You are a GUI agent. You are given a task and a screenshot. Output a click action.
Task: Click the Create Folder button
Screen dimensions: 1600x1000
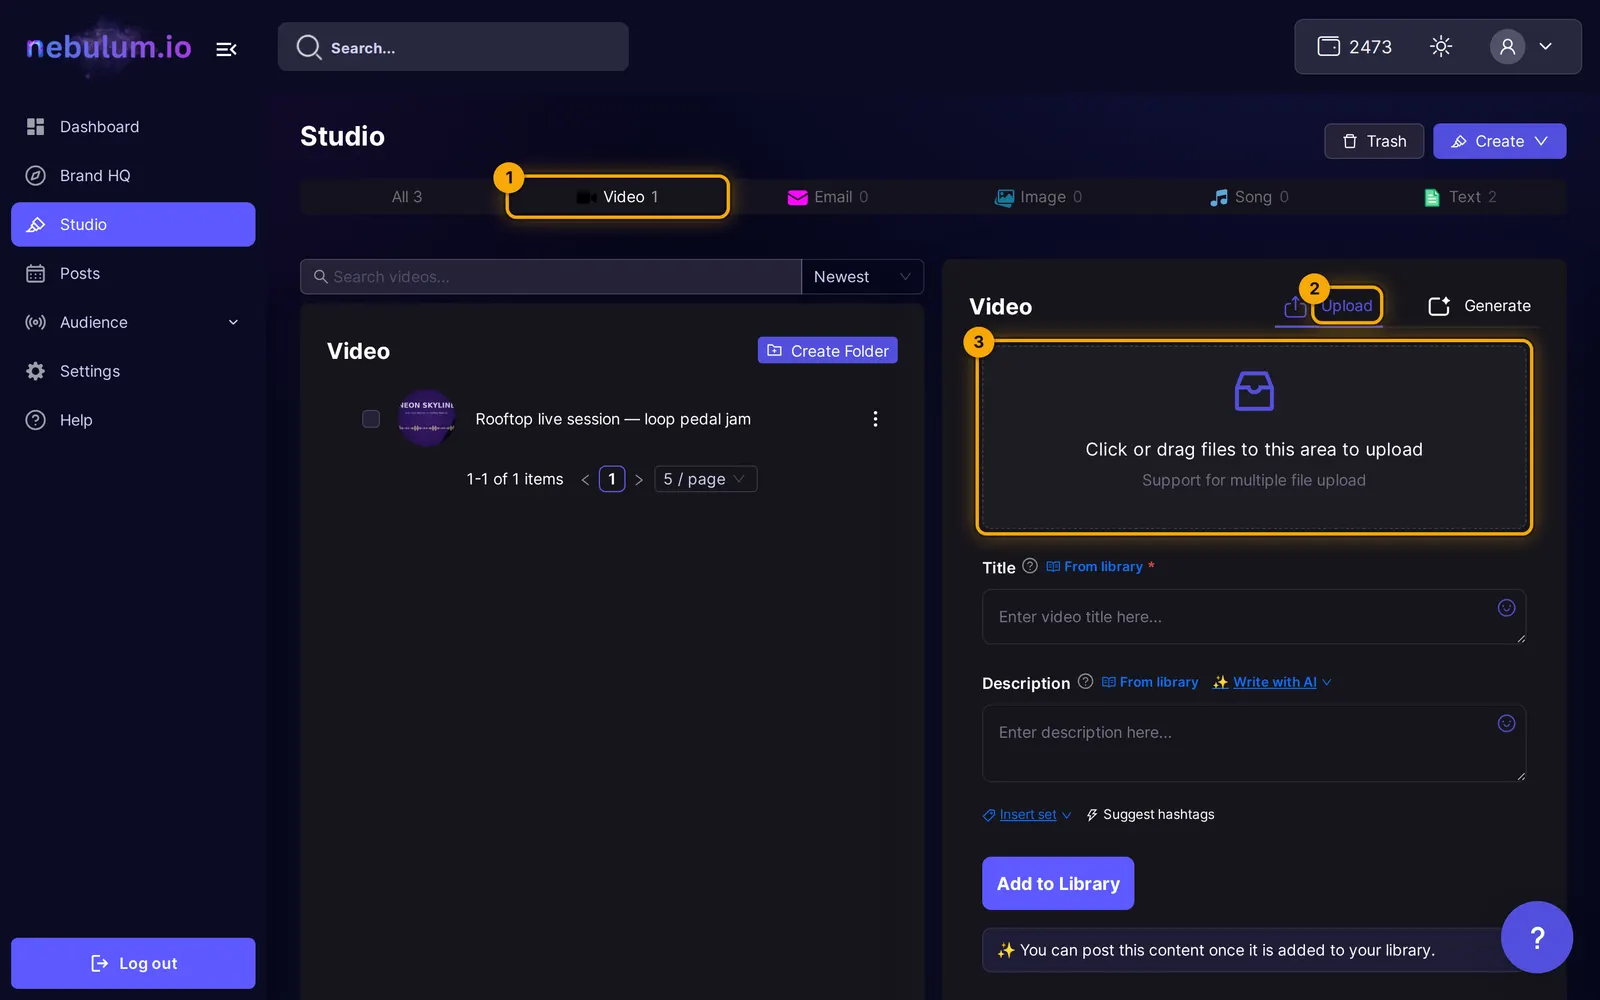click(827, 351)
